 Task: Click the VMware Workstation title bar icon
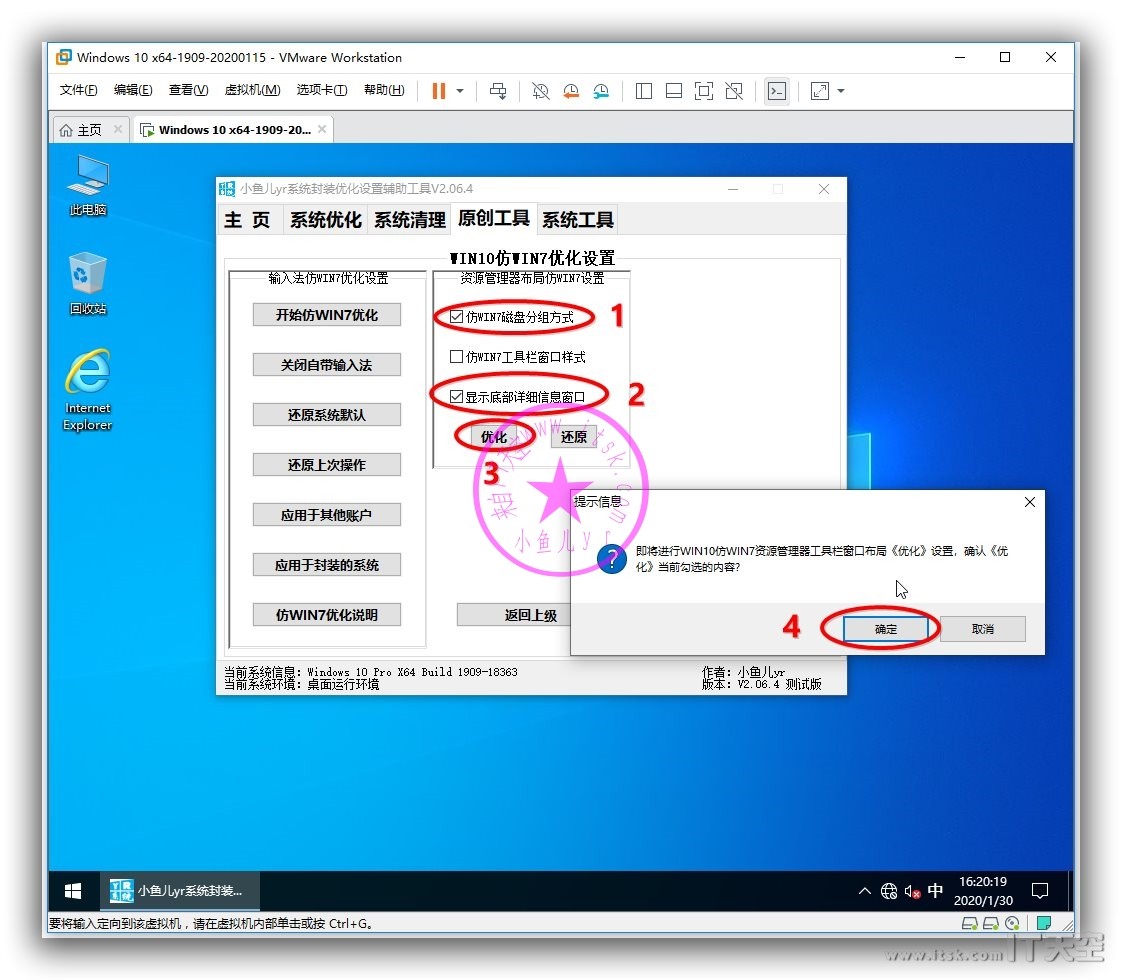click(64, 57)
